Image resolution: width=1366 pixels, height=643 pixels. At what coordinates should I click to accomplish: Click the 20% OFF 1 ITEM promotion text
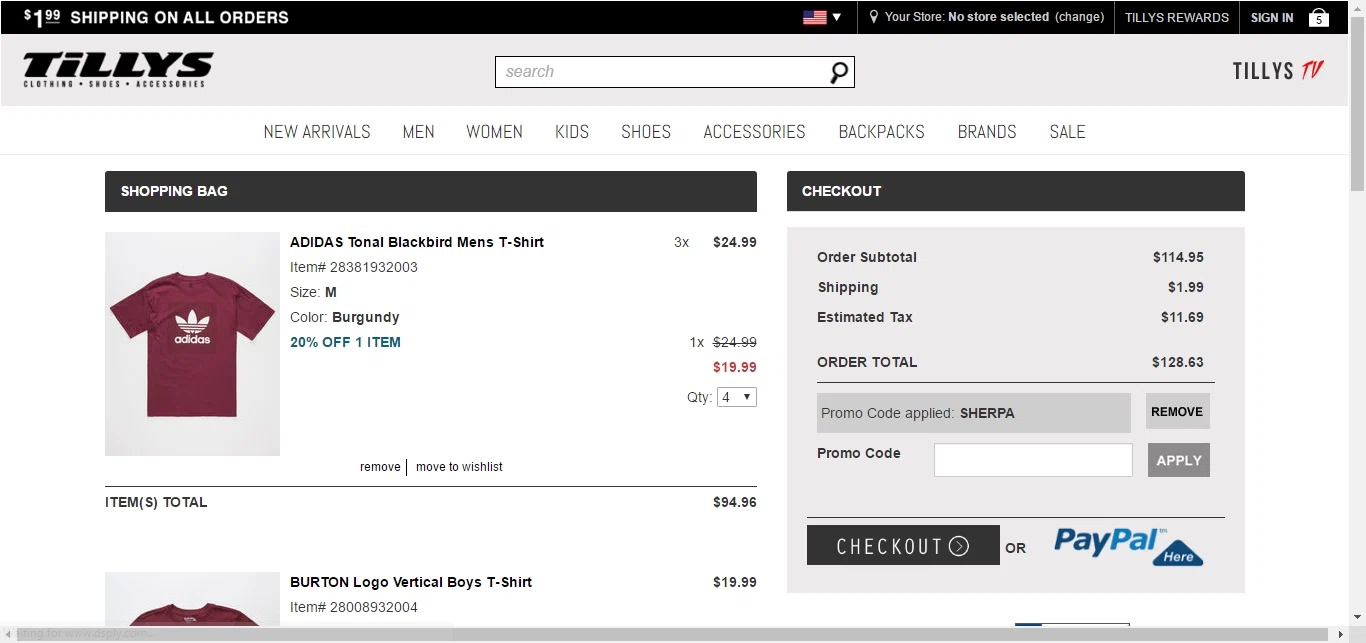(x=345, y=342)
